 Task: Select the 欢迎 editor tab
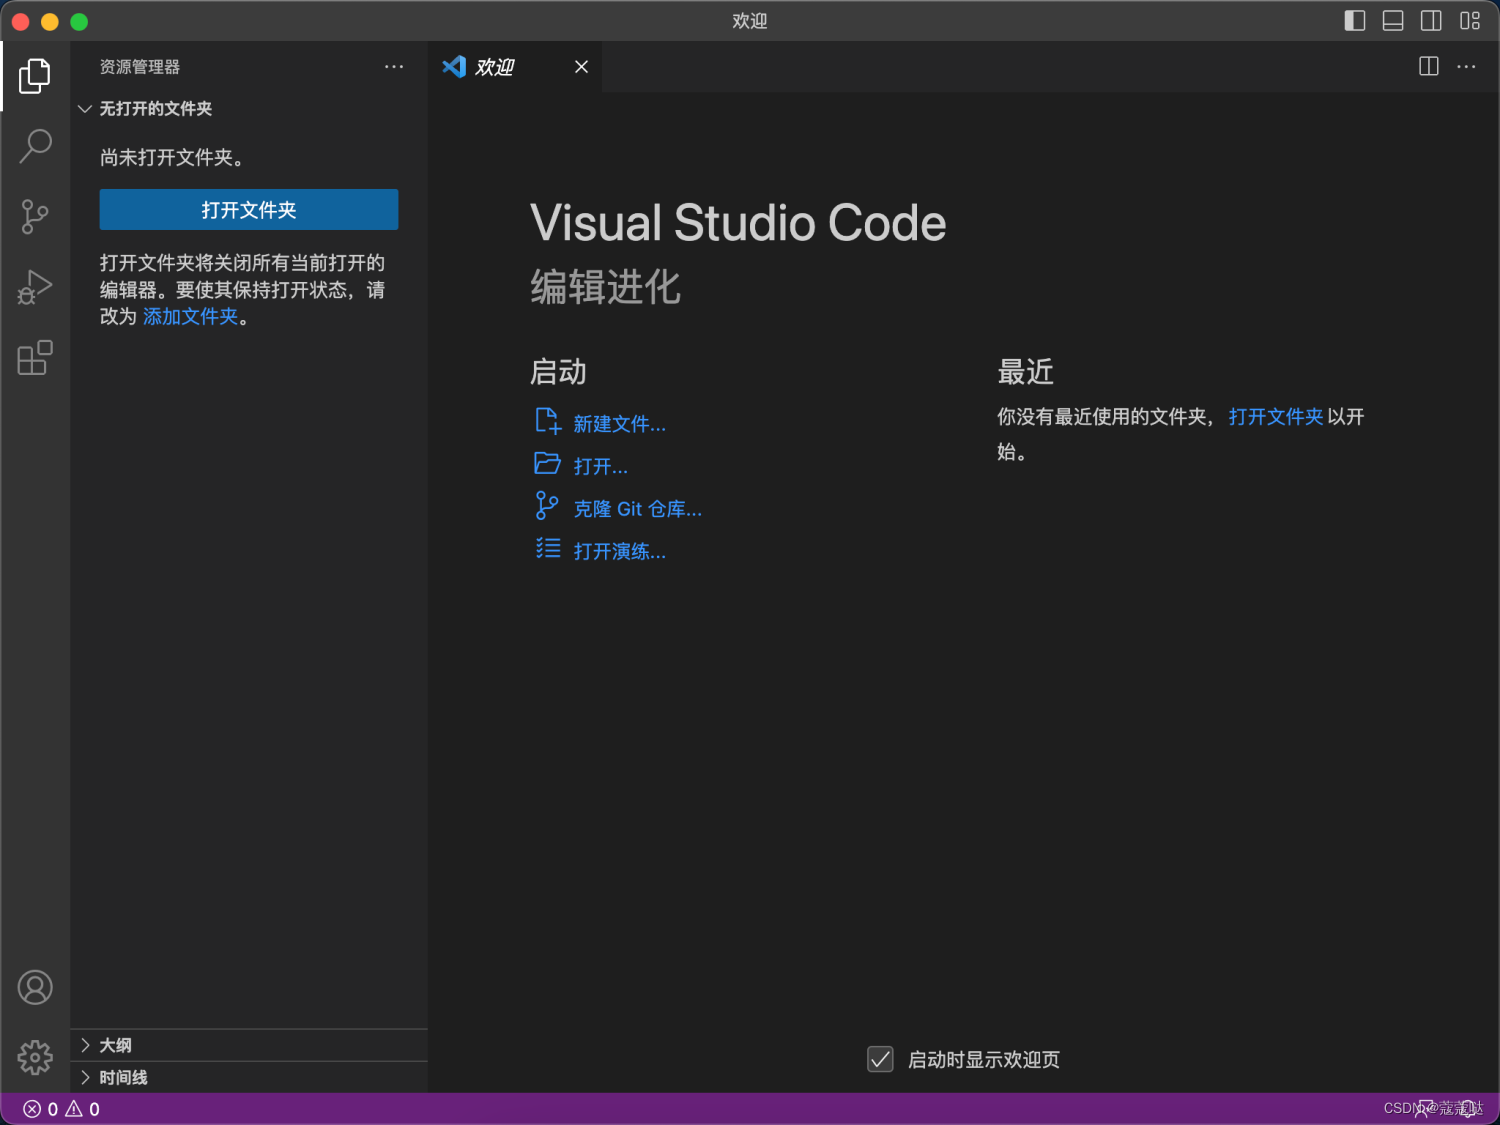tap(515, 67)
